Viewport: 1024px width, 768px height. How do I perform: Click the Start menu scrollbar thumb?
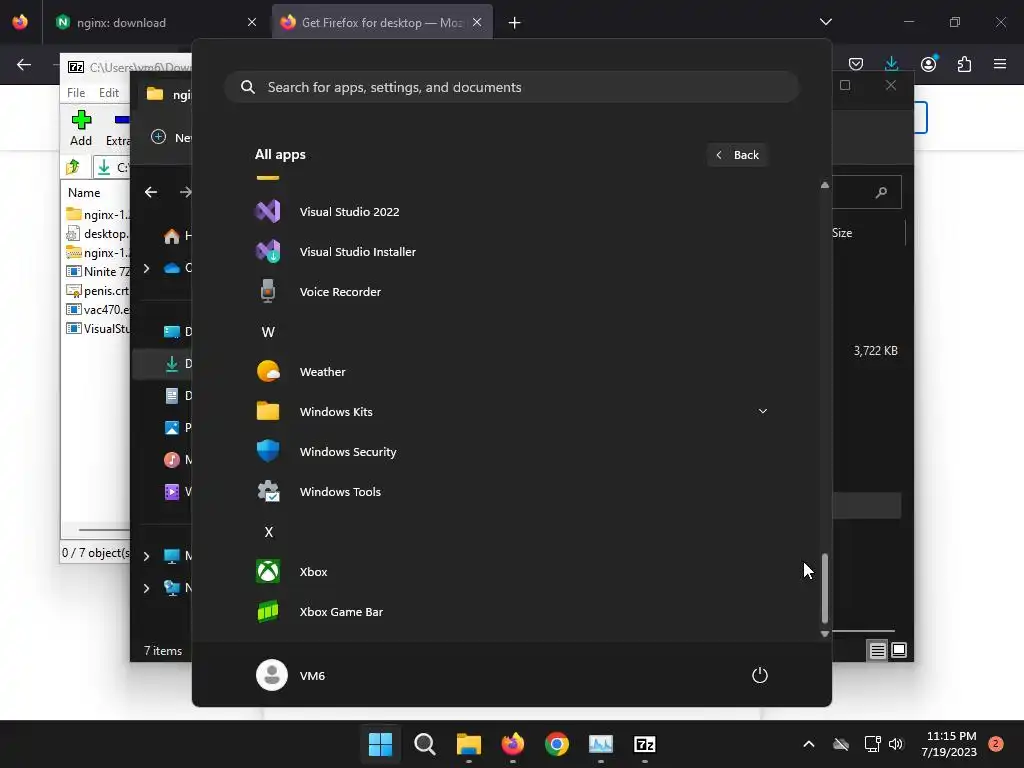coord(825,588)
